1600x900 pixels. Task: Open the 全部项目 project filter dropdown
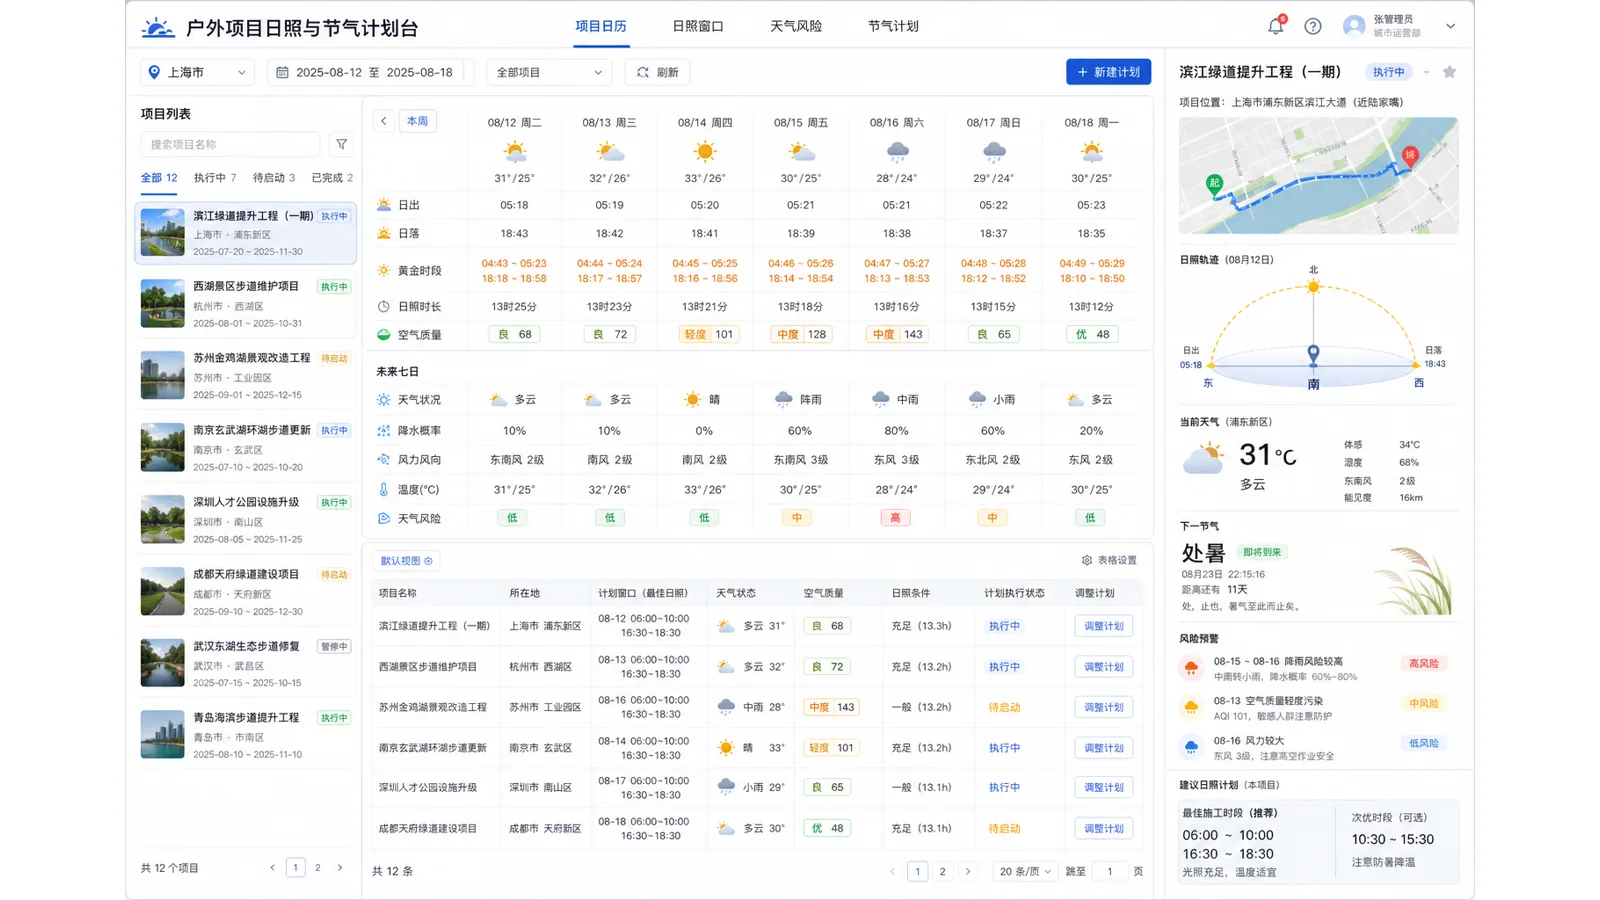(x=549, y=72)
